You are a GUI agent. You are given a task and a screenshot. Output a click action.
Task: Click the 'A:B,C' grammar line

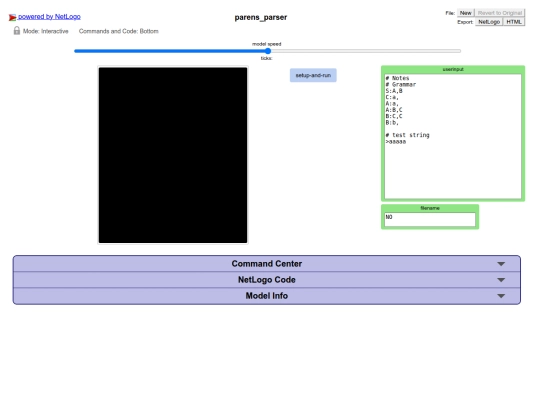[394, 110]
